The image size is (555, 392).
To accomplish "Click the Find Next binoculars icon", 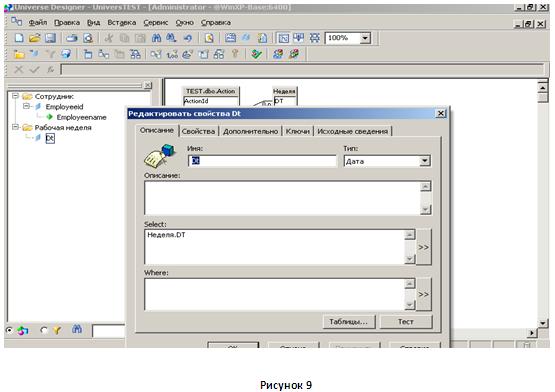I will coord(171,38).
